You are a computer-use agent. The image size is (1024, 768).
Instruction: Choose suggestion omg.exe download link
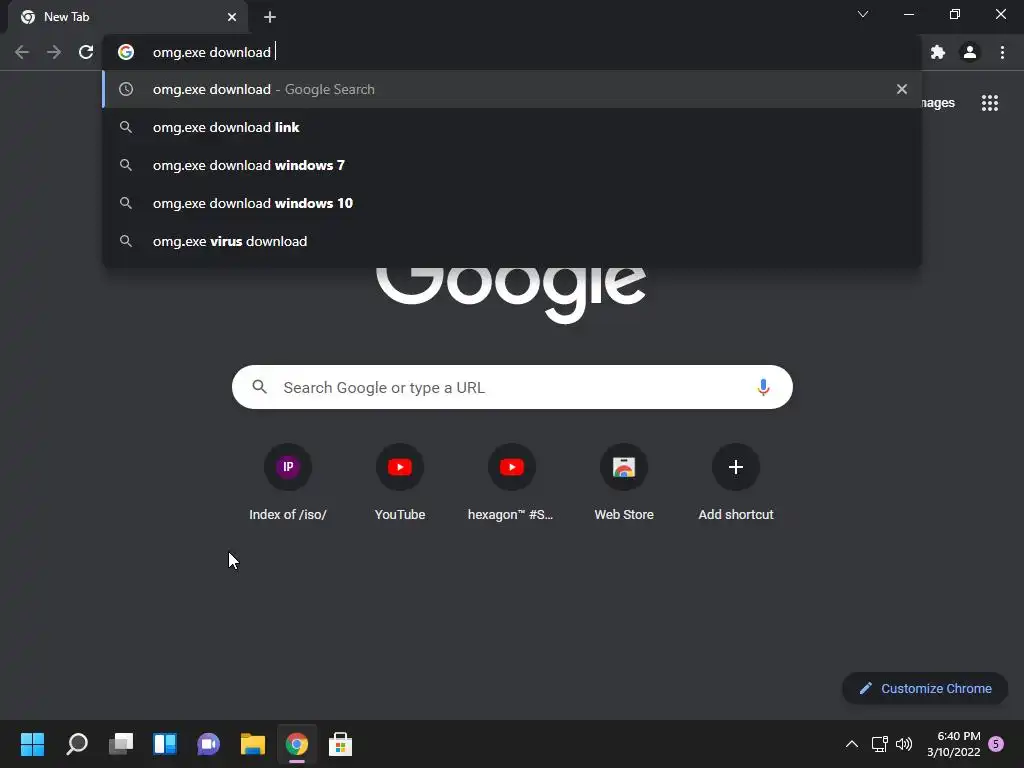click(511, 127)
